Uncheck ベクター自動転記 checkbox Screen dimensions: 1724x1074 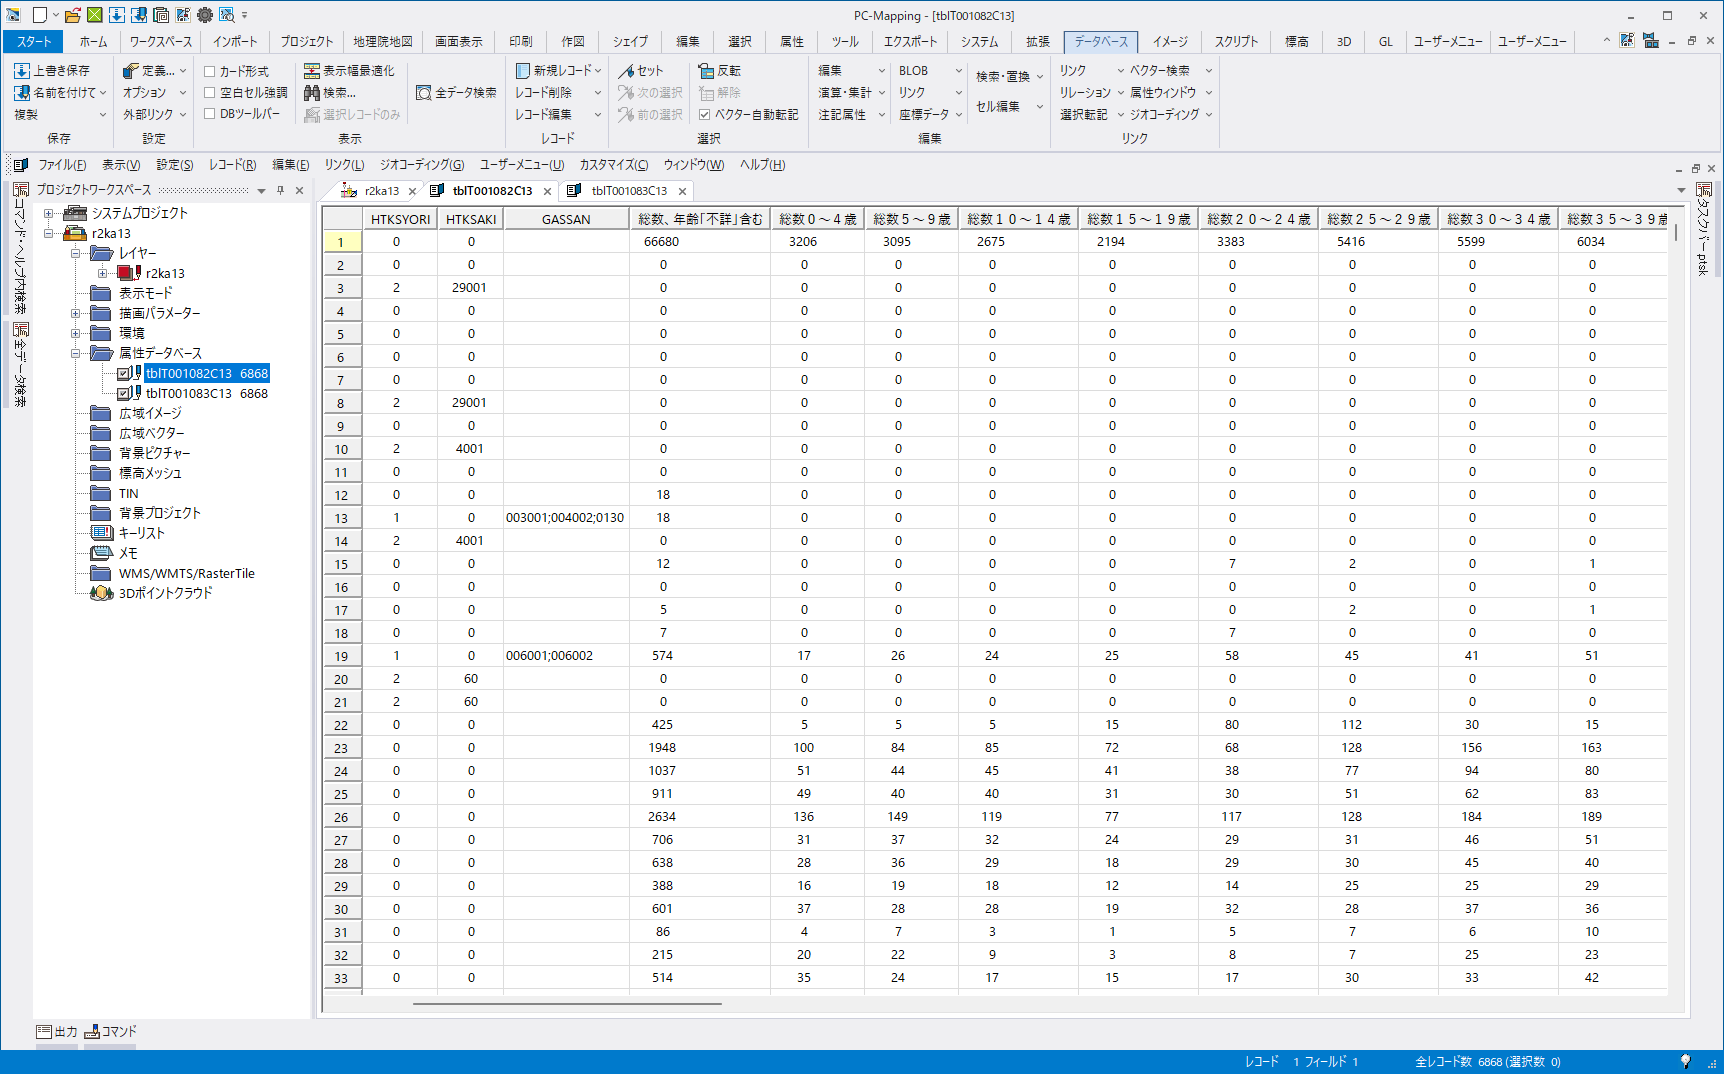click(705, 115)
